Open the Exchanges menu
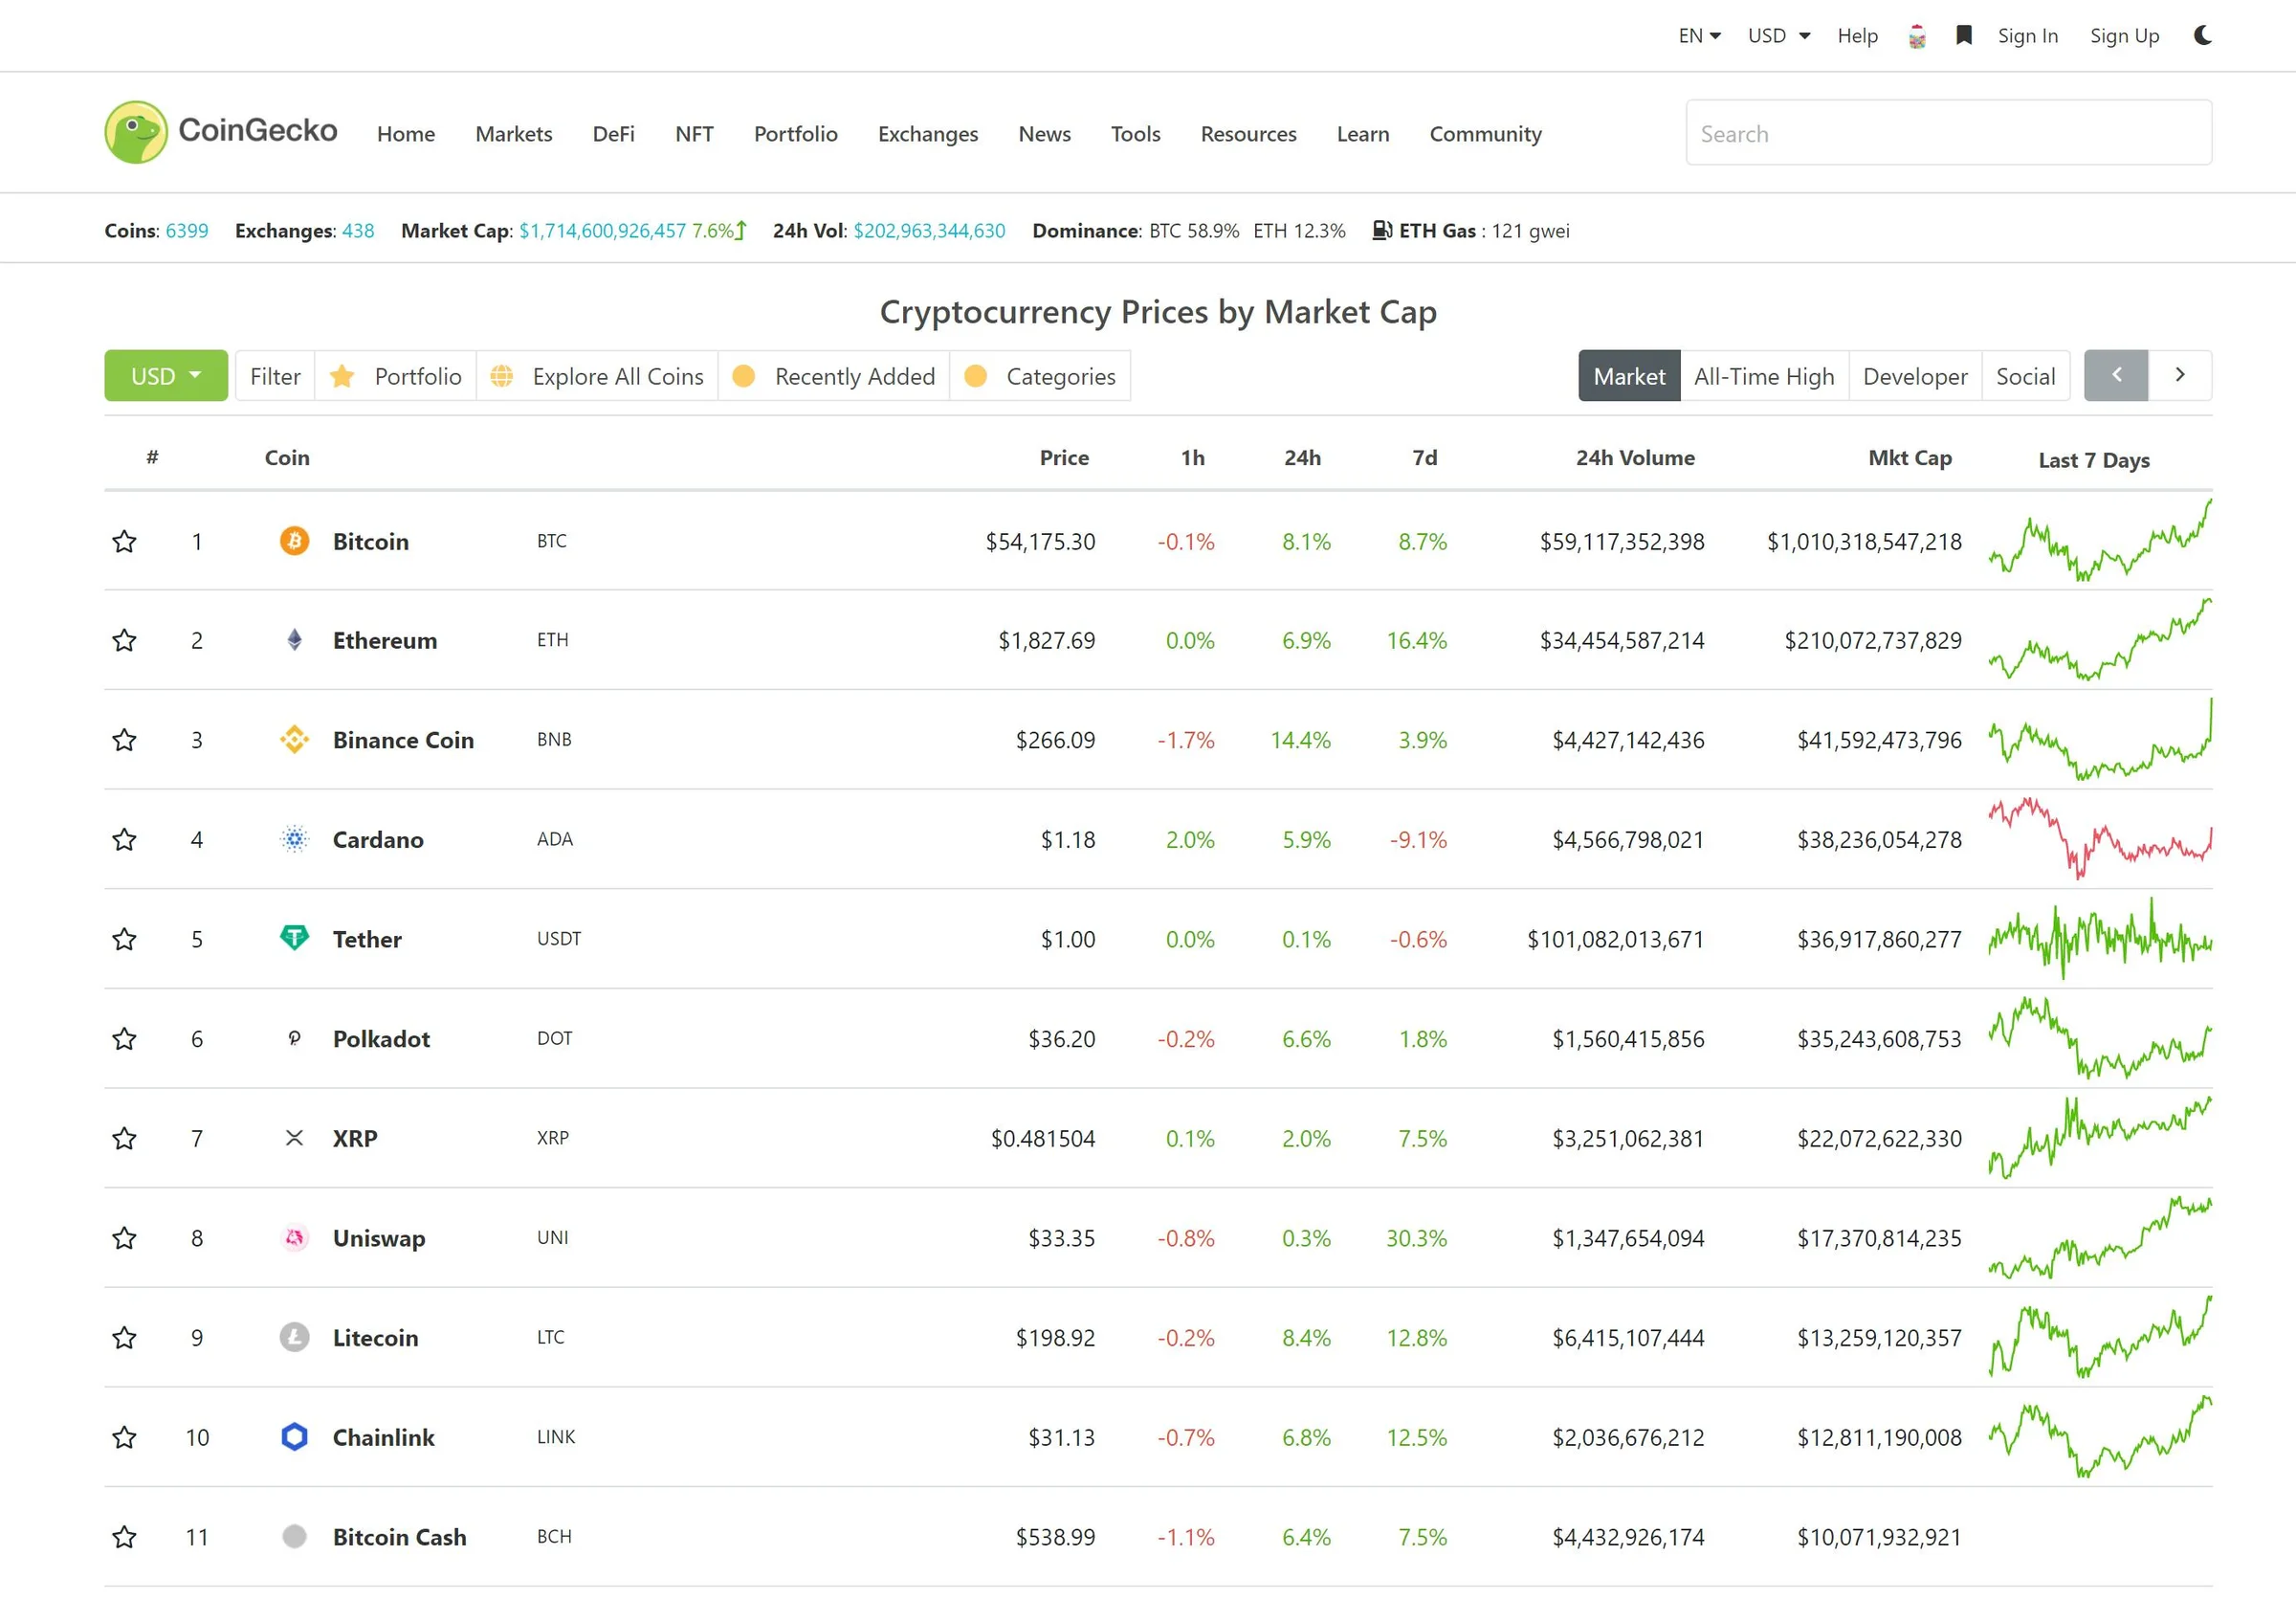The height and width of the screenshot is (1622, 2296). tap(928, 134)
